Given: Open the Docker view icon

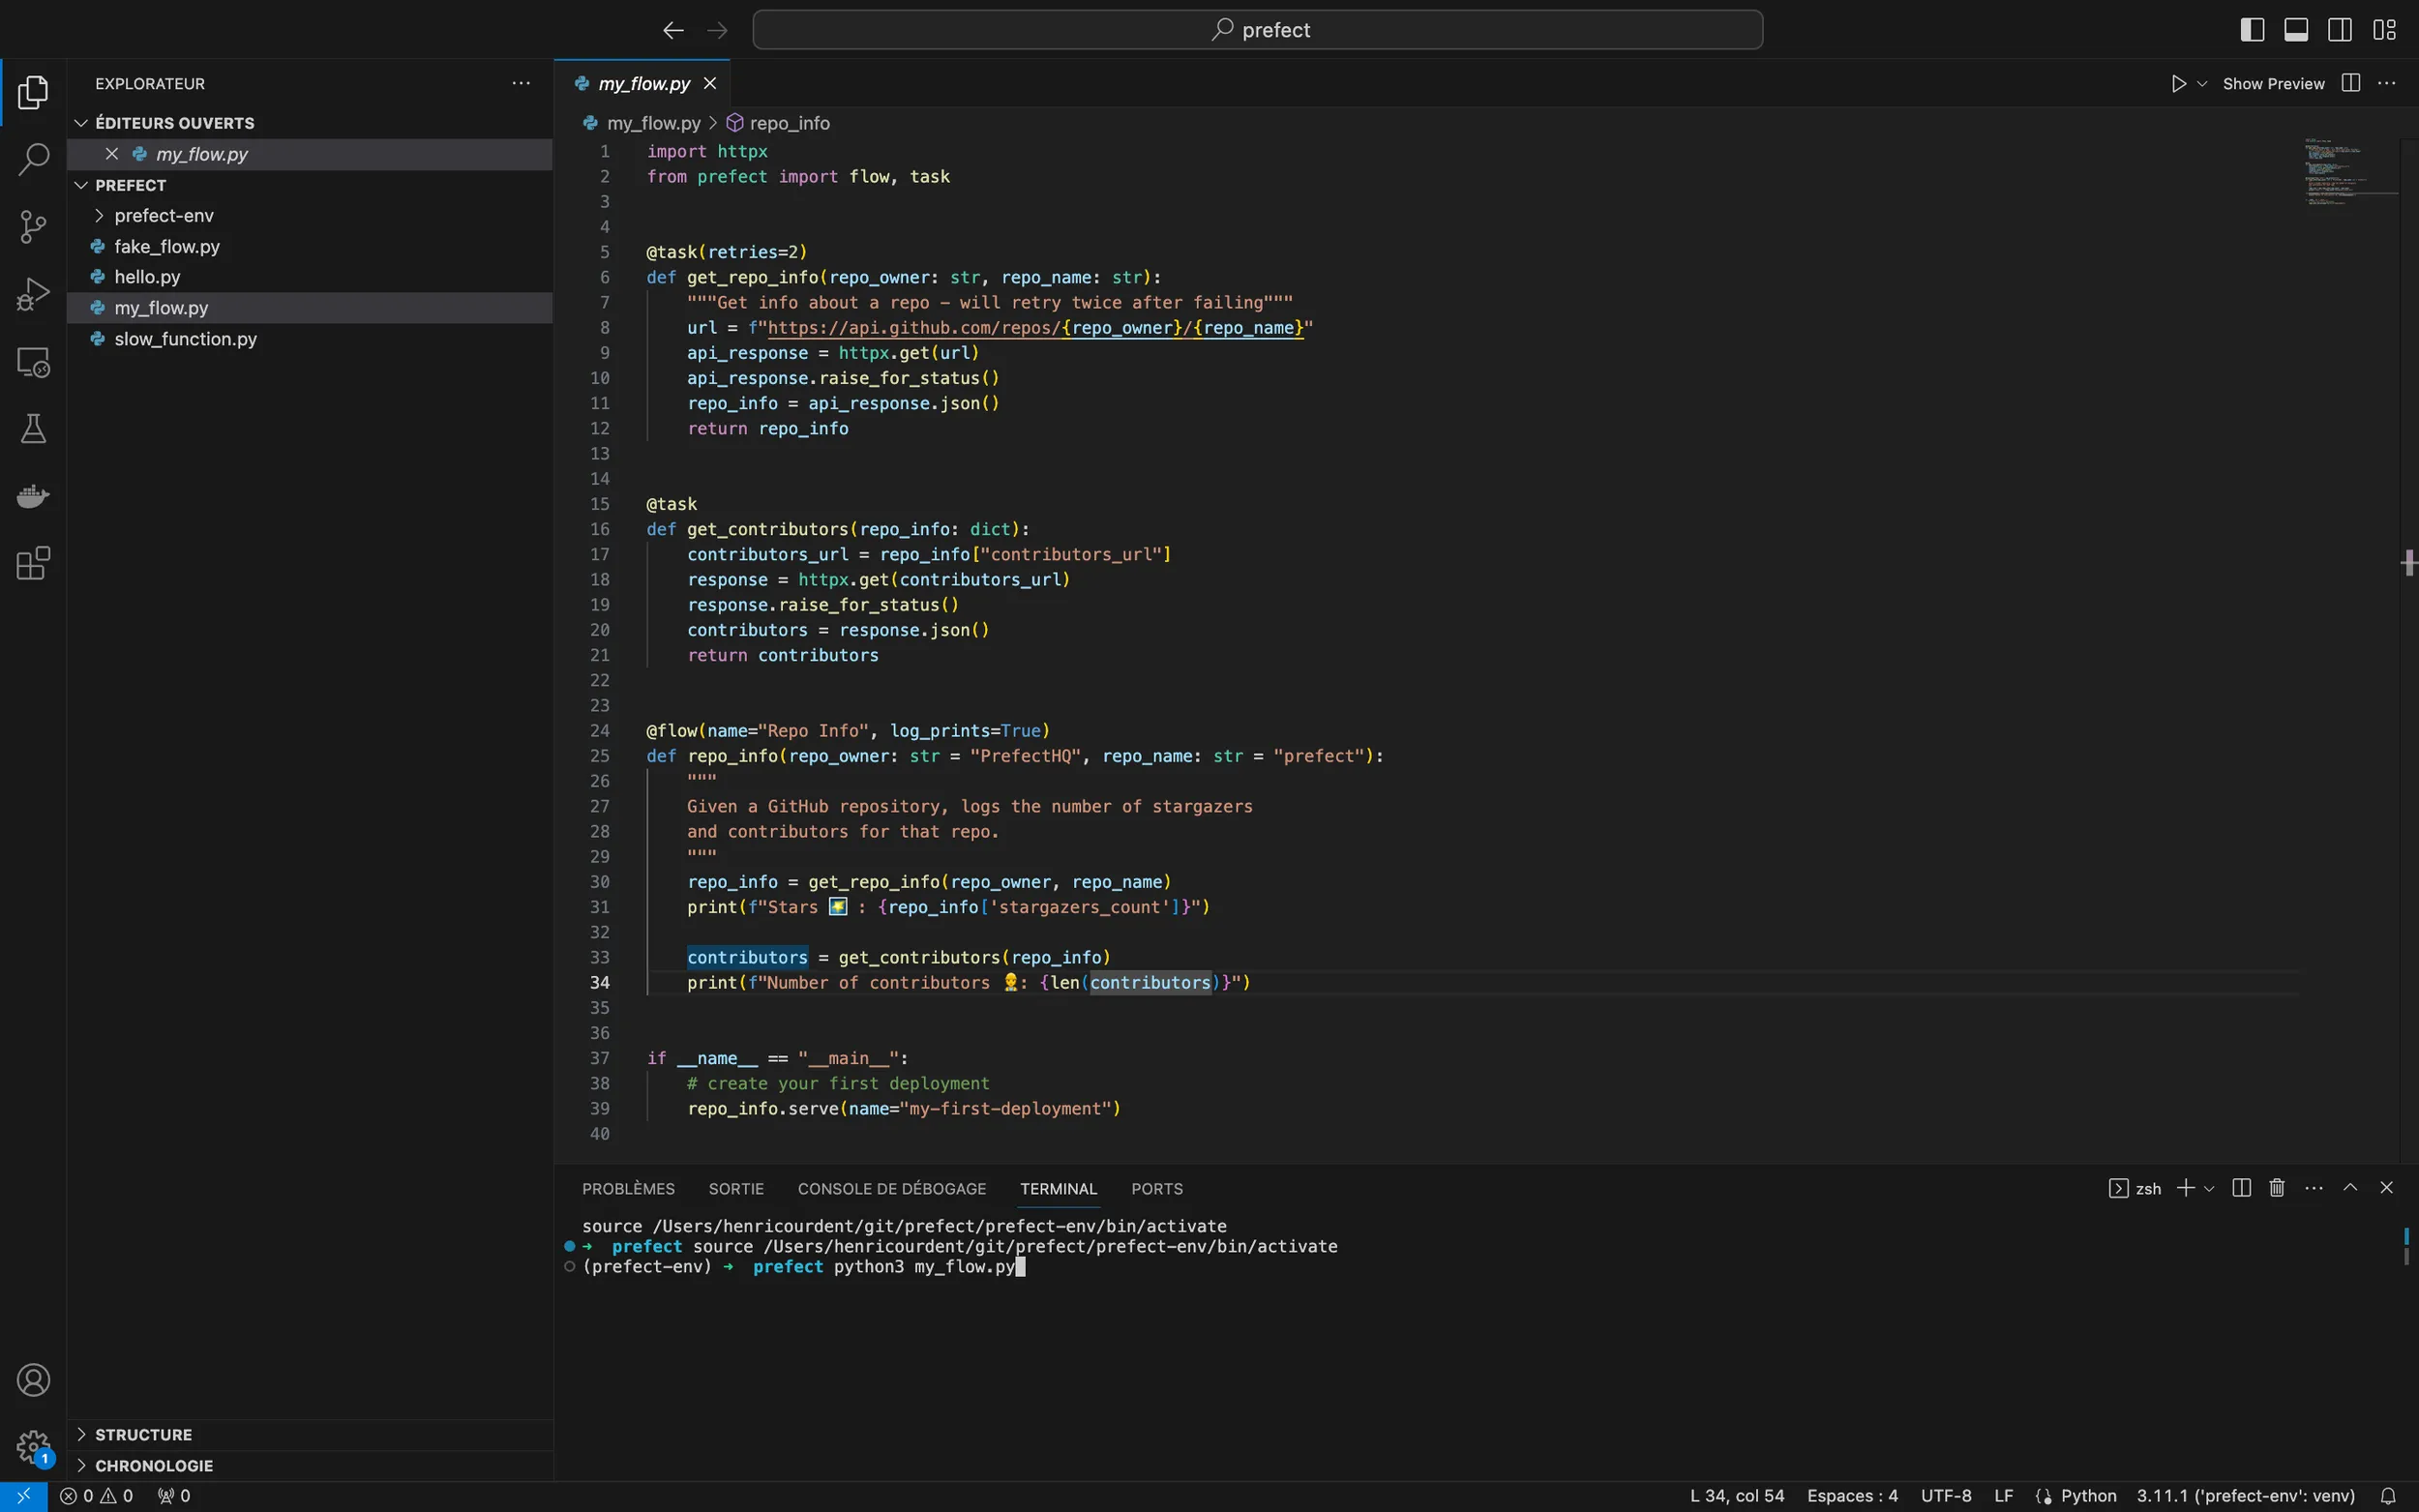Looking at the screenshot, I should point(33,496).
